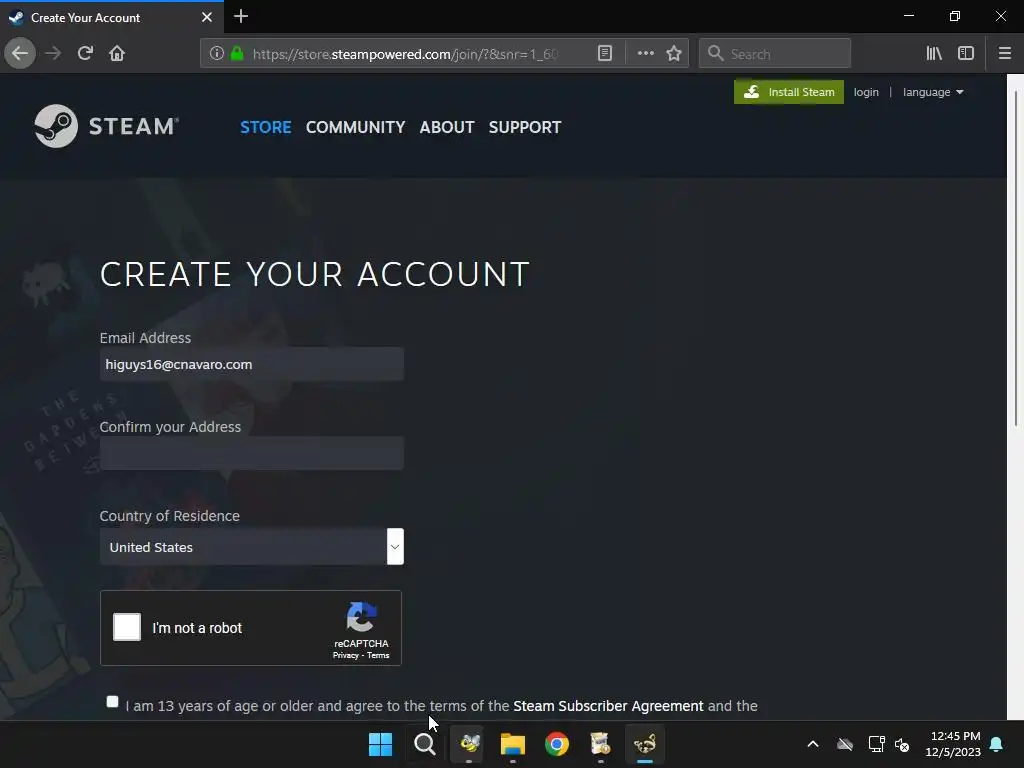
Task: Open the SUPPORT menu item
Action: (x=525, y=127)
